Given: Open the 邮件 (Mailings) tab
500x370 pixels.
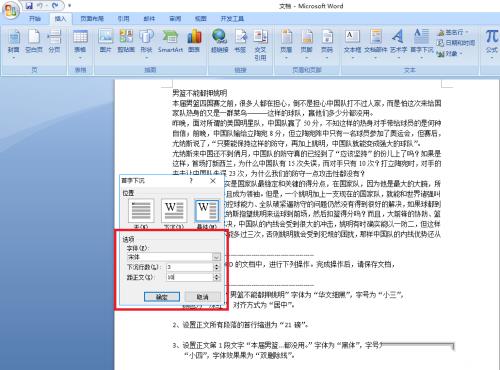Looking at the screenshot, I should (x=149, y=19).
